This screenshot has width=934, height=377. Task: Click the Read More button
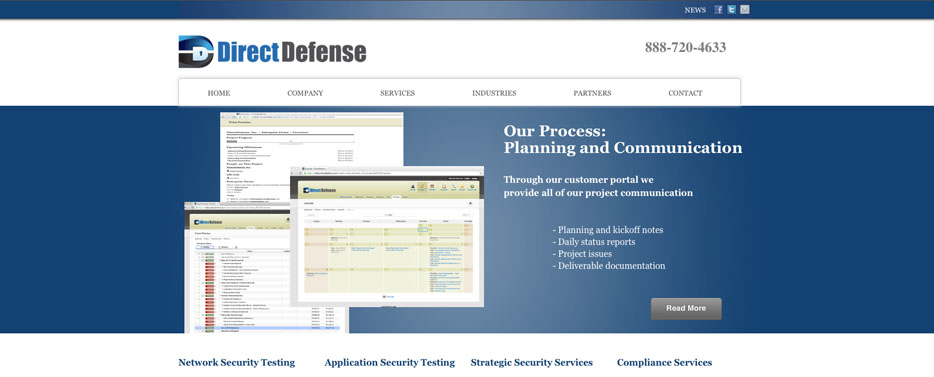click(686, 309)
